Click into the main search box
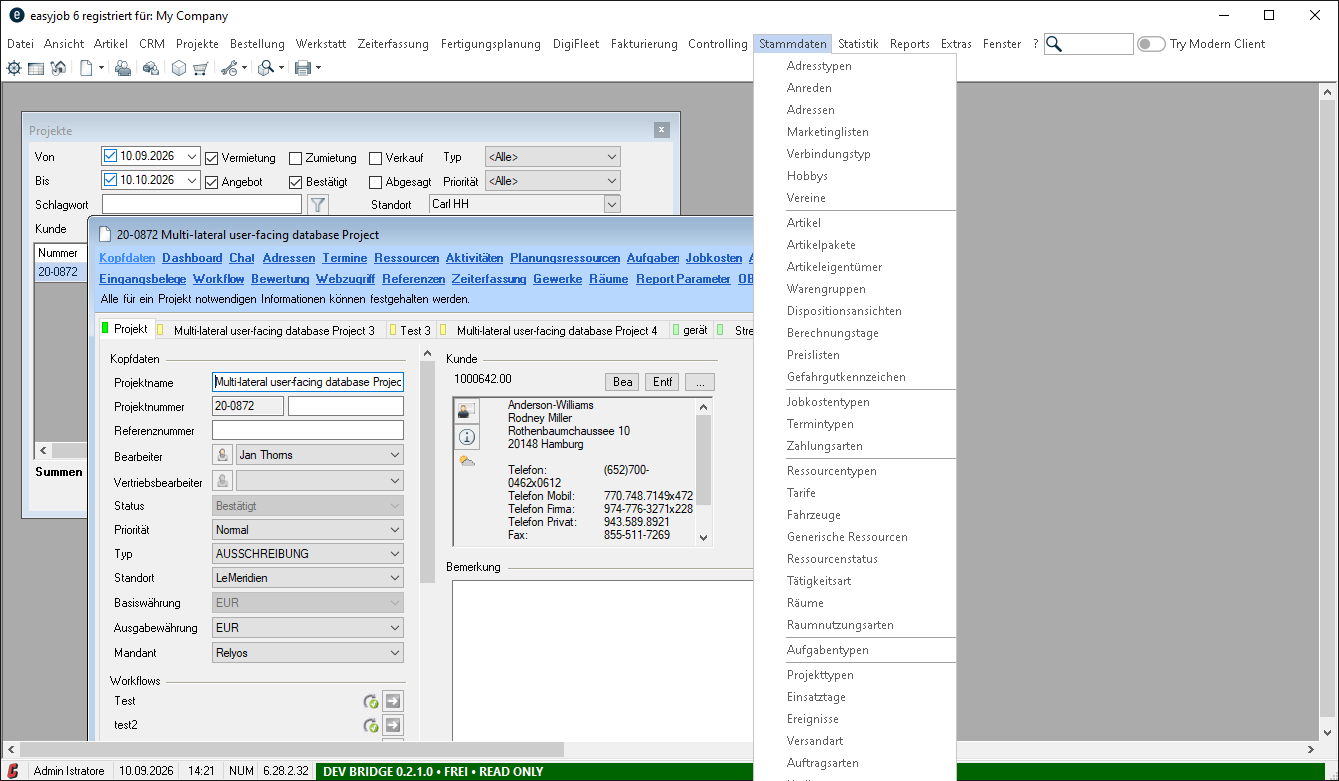1339x781 pixels. tap(1089, 44)
